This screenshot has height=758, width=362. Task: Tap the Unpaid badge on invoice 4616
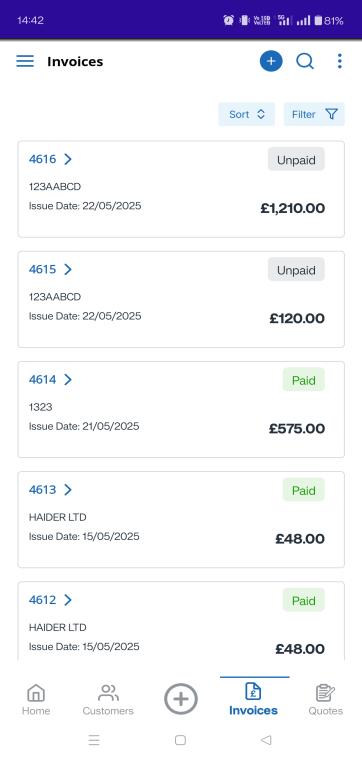(x=296, y=160)
